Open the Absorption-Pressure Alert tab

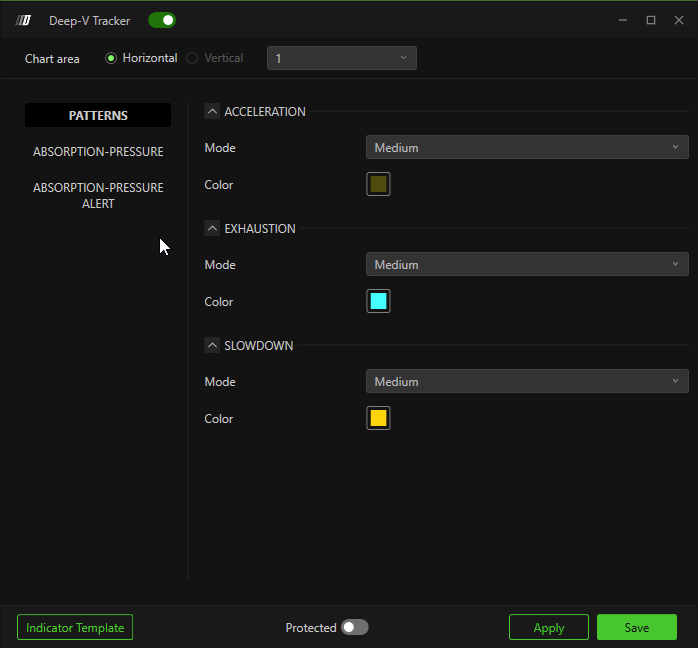click(98, 196)
